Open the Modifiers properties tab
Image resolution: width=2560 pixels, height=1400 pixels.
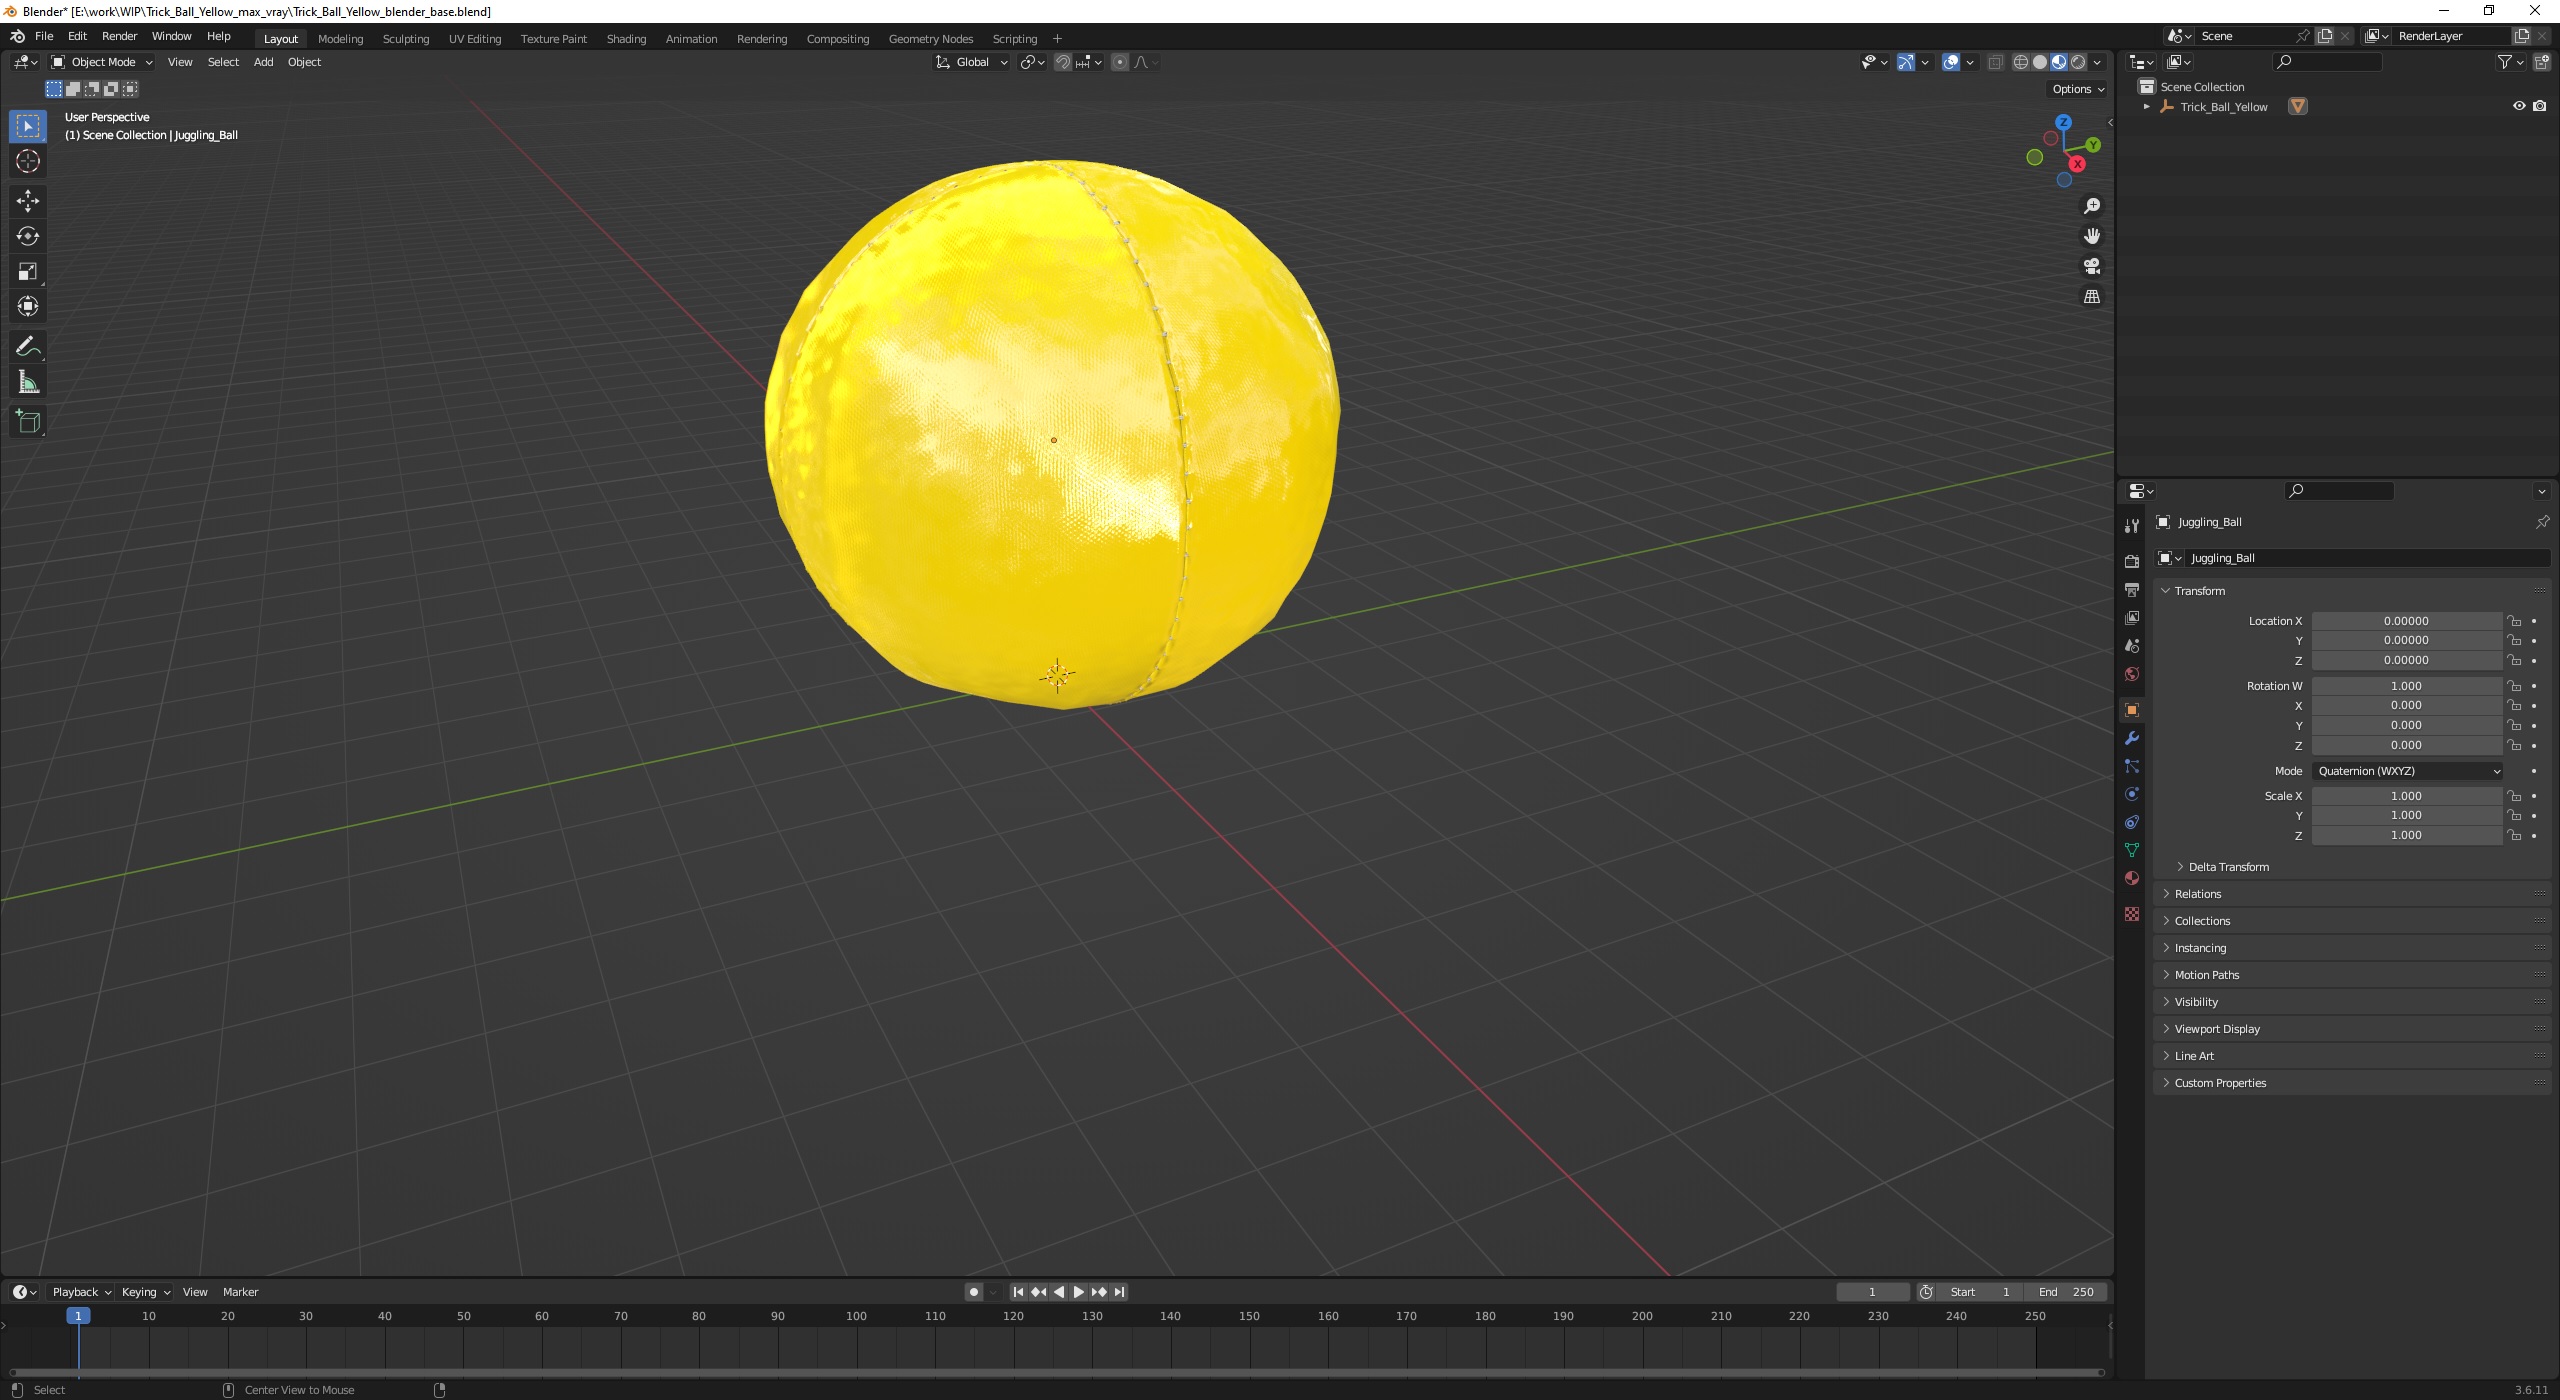point(2132,738)
